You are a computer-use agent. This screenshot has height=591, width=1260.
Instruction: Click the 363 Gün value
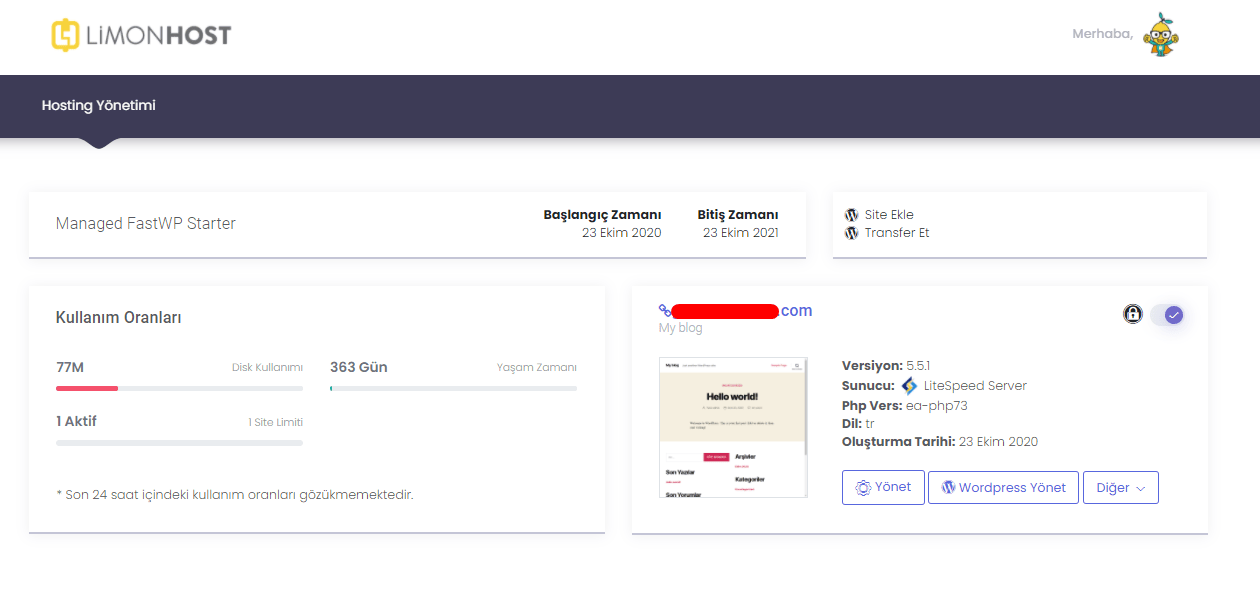pyautogui.click(x=358, y=367)
